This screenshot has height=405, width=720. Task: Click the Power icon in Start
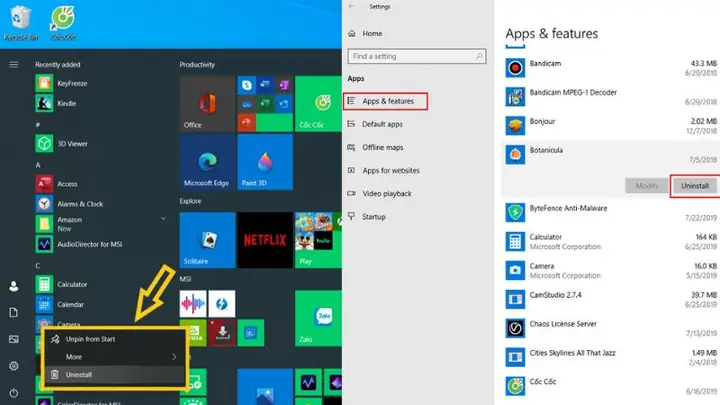point(14,393)
